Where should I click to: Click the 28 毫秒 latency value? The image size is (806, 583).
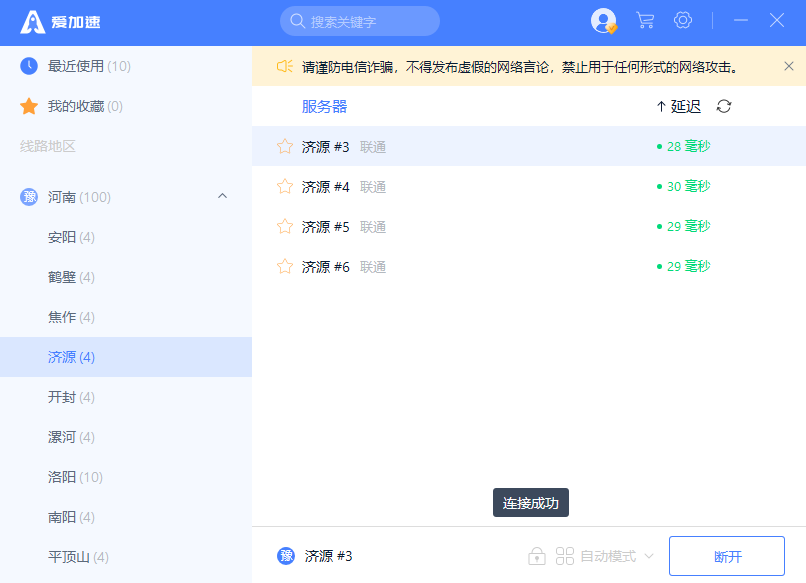click(684, 147)
